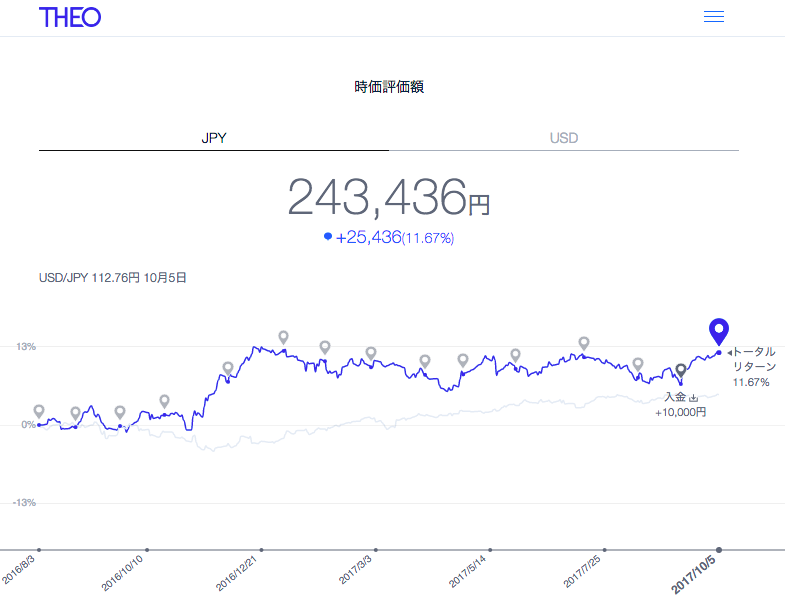Click the トータルリターン 11.67% label
Screen dimensions: 785x602
coord(753,367)
